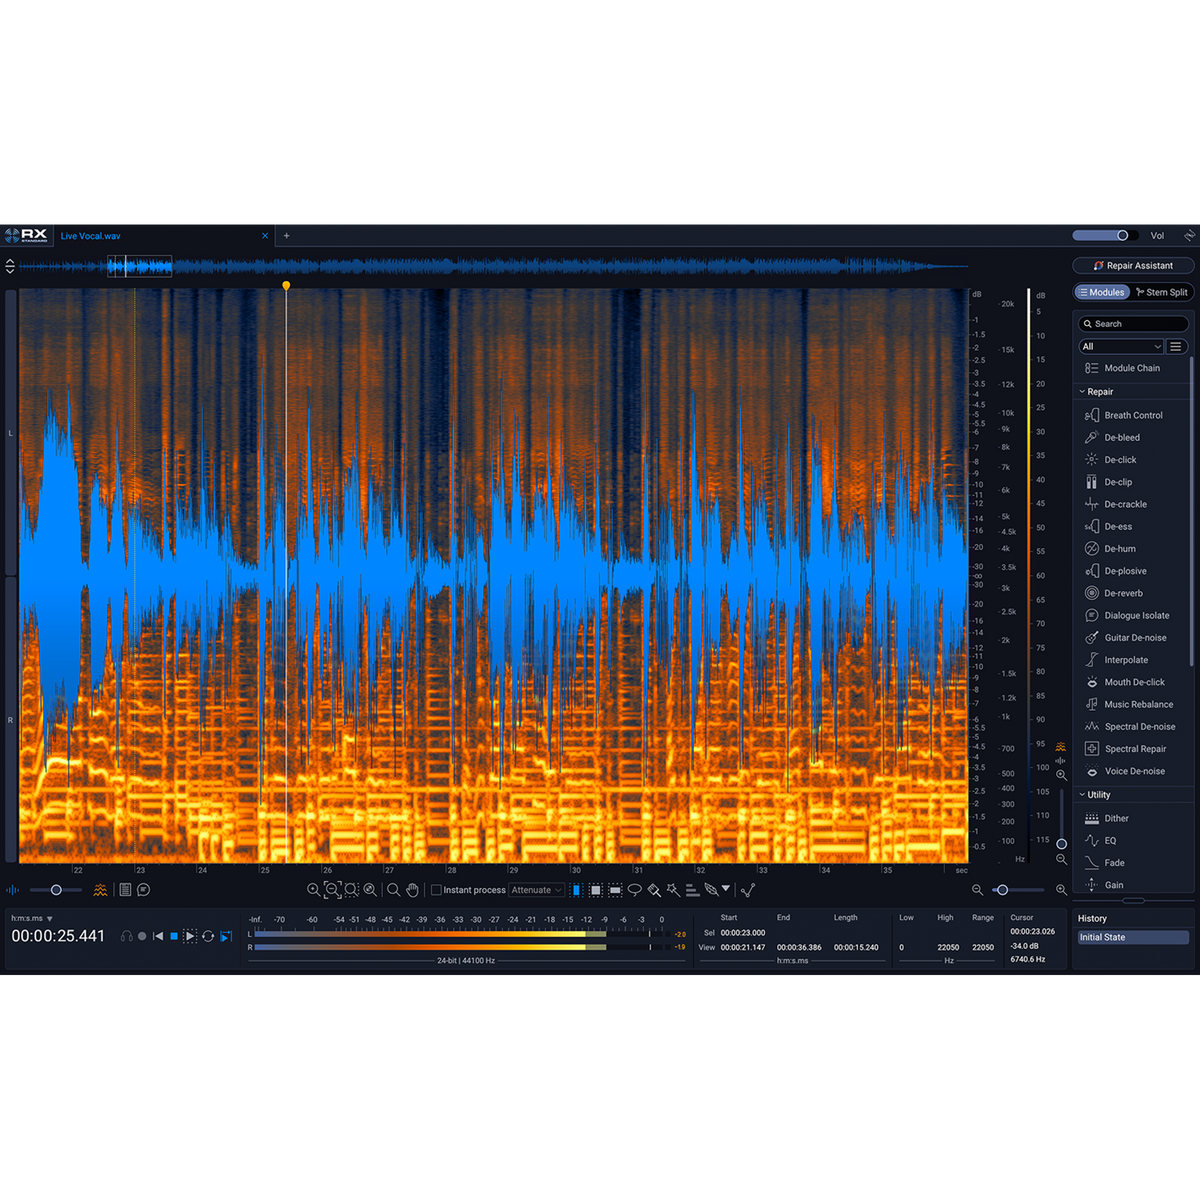The height and width of the screenshot is (1200, 1200).
Task: Open the De-crackle module
Action: click(1116, 504)
